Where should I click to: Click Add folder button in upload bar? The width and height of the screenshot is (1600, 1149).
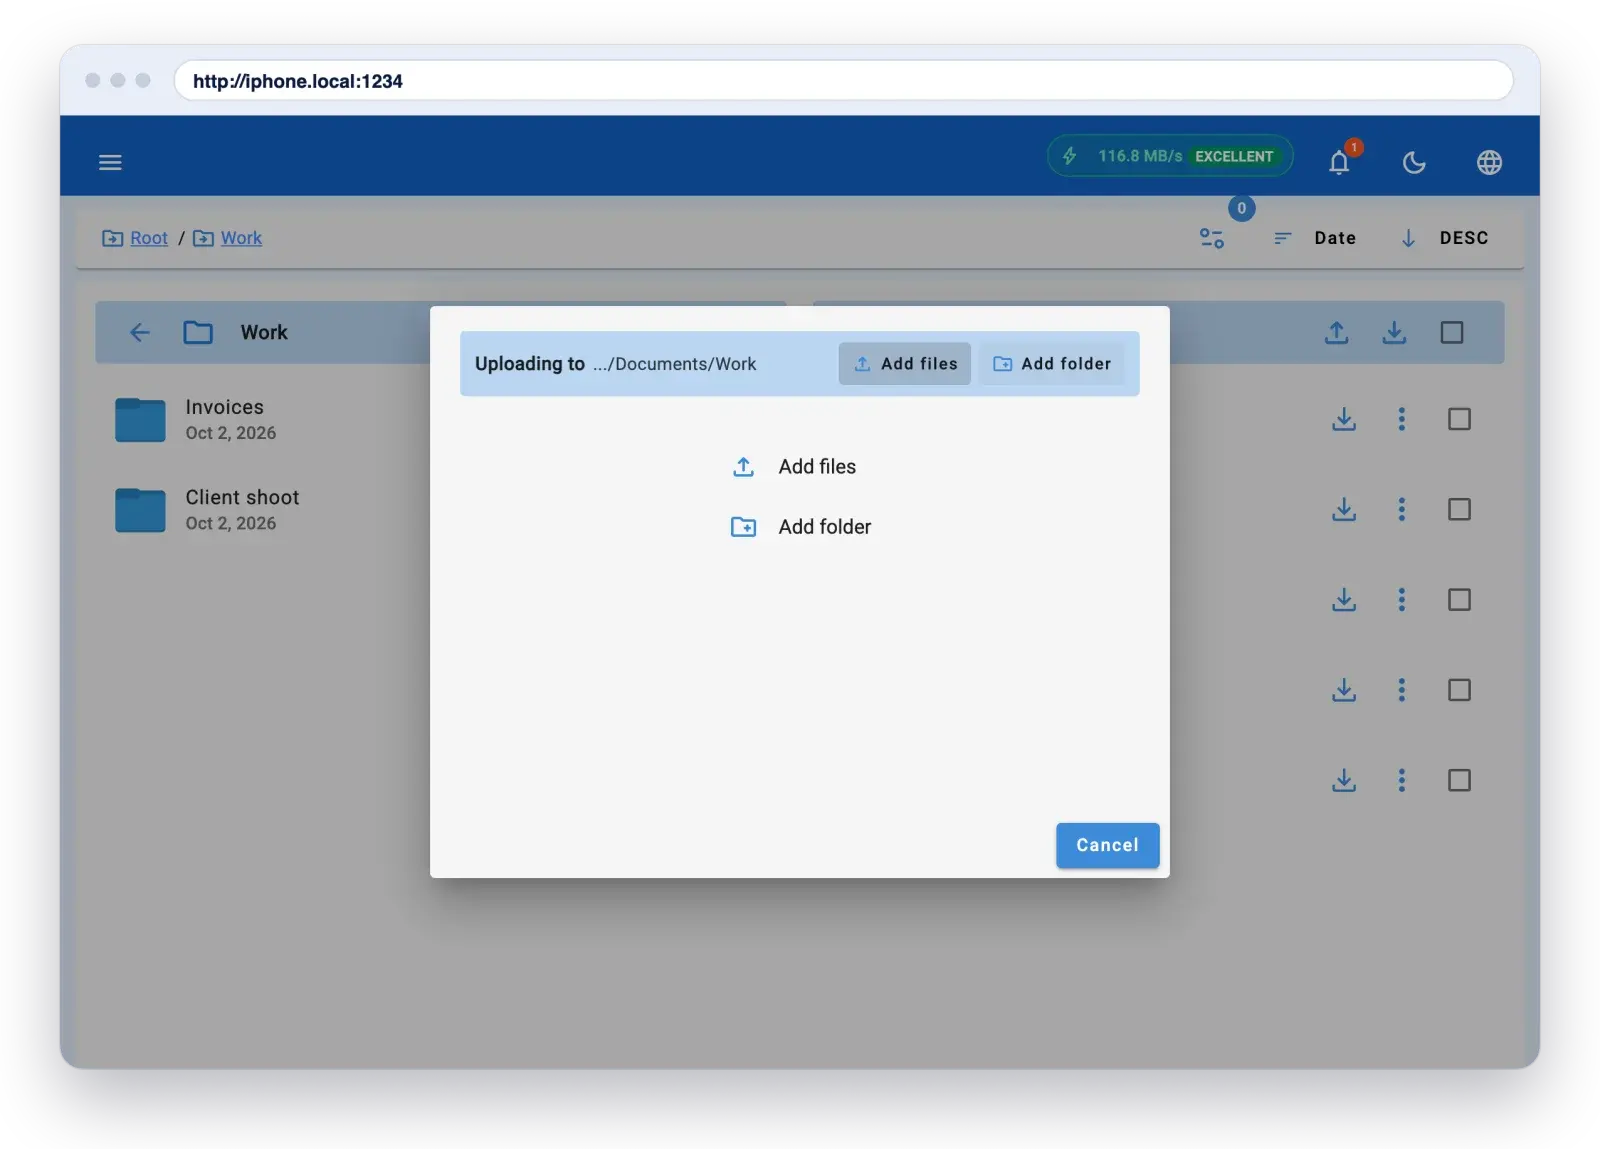pyautogui.click(x=1052, y=364)
